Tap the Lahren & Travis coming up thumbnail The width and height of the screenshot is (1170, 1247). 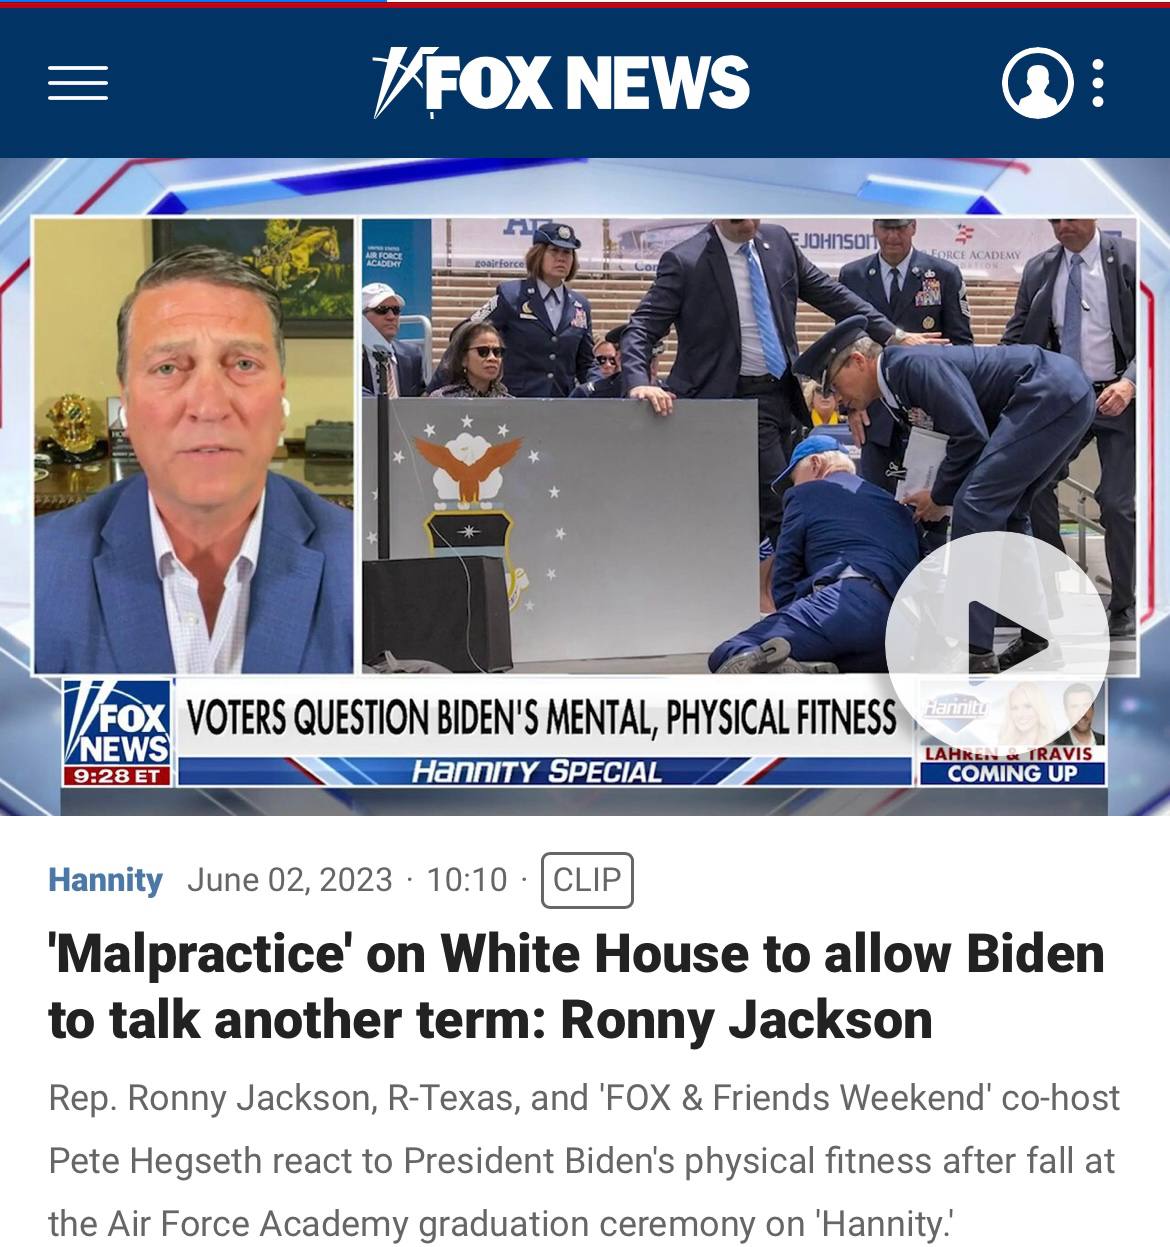coord(1012,733)
